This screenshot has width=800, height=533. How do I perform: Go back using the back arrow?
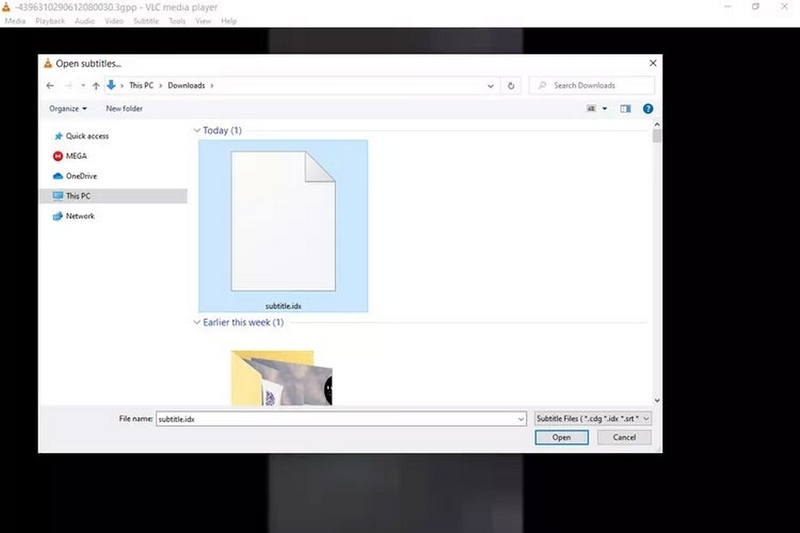50,86
